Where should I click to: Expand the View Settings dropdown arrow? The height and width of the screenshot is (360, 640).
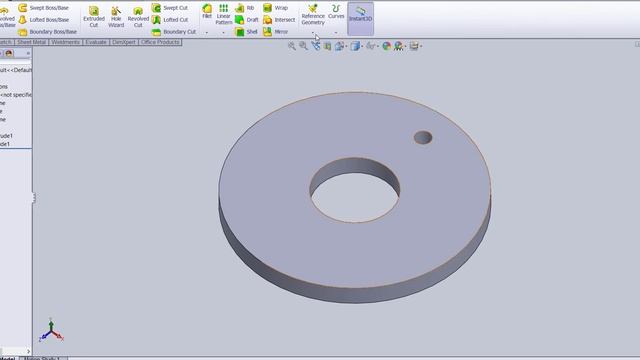pyautogui.click(x=421, y=47)
